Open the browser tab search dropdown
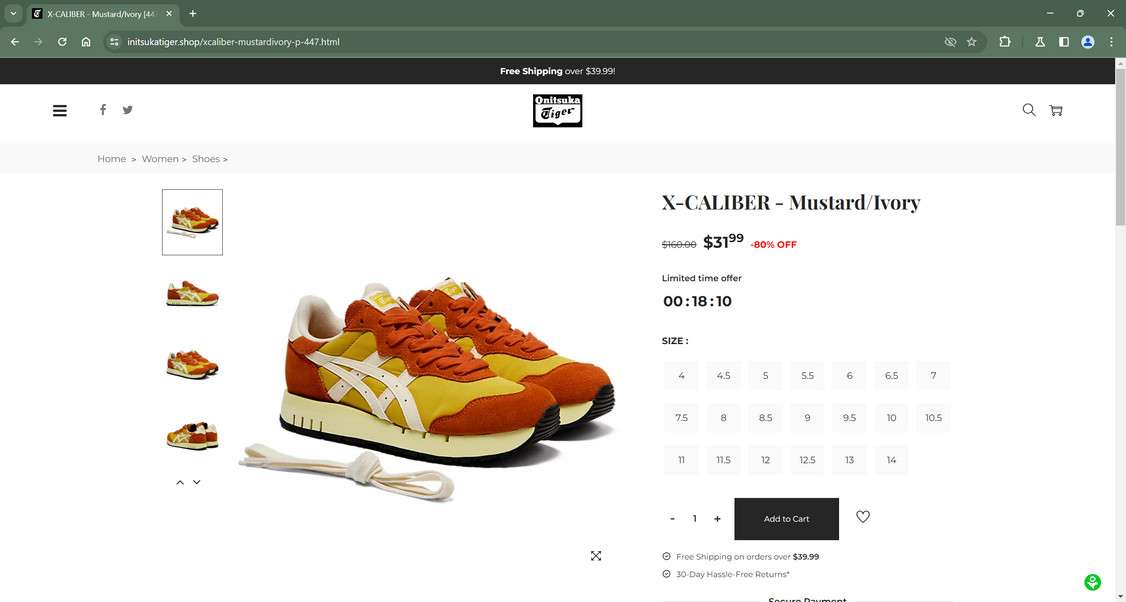The width and height of the screenshot is (1126, 602). point(13,14)
